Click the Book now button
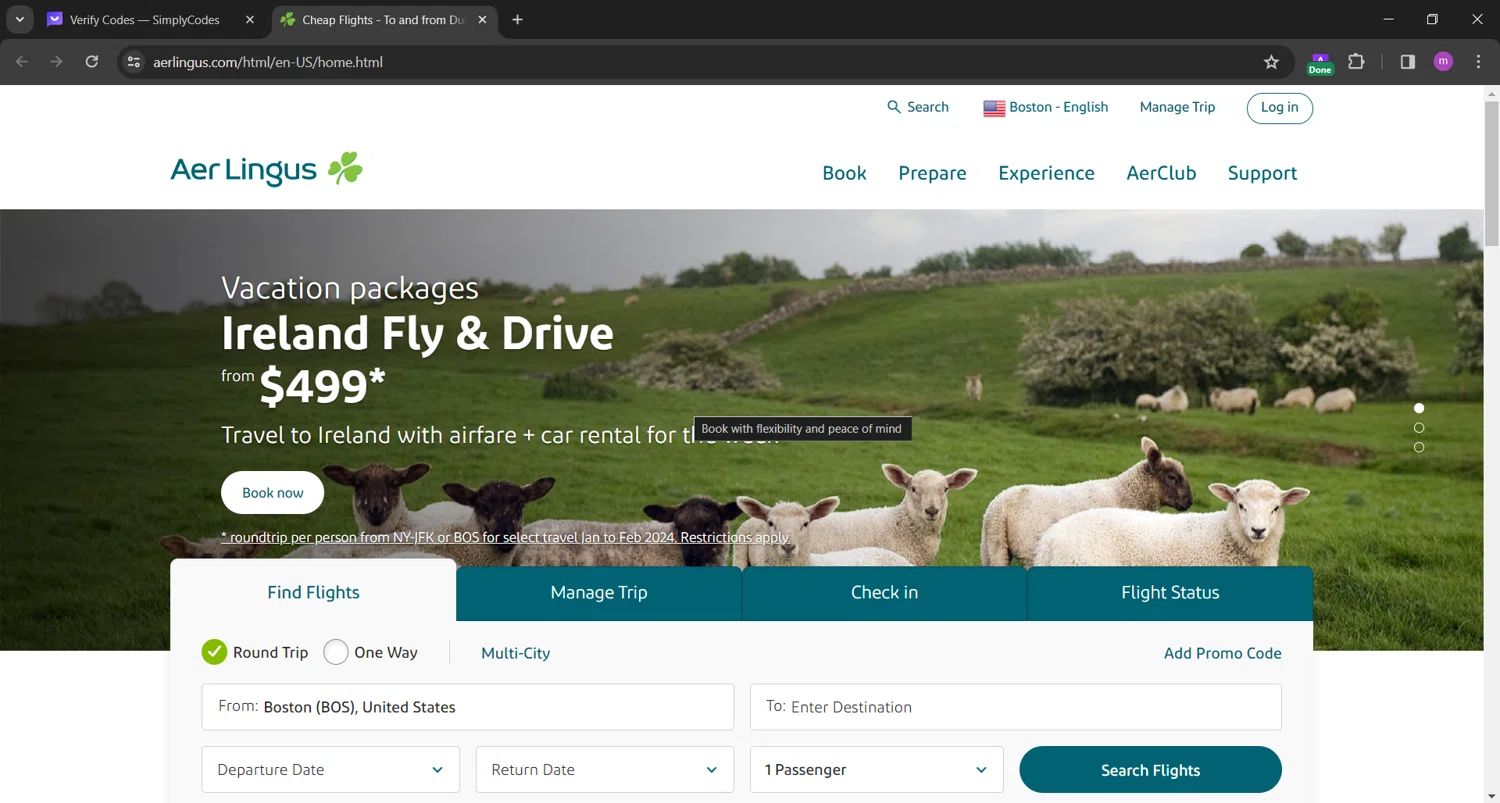The height and width of the screenshot is (803, 1500). click(x=273, y=493)
